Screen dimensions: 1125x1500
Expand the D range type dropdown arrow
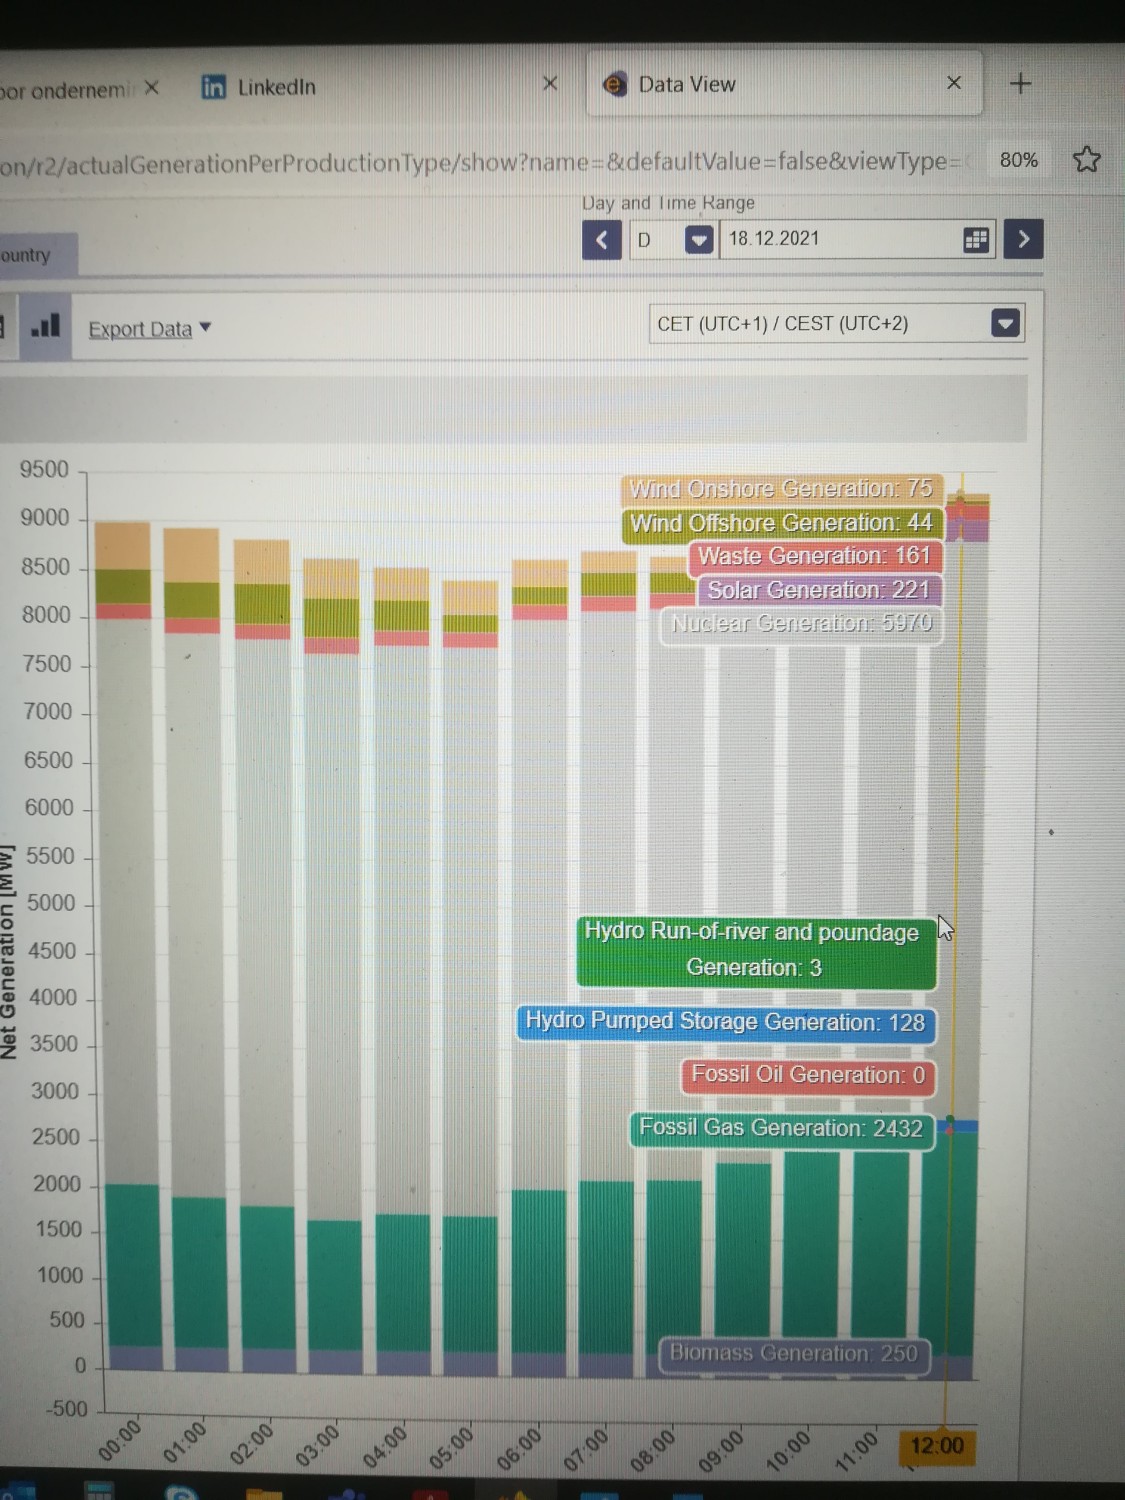pos(699,240)
